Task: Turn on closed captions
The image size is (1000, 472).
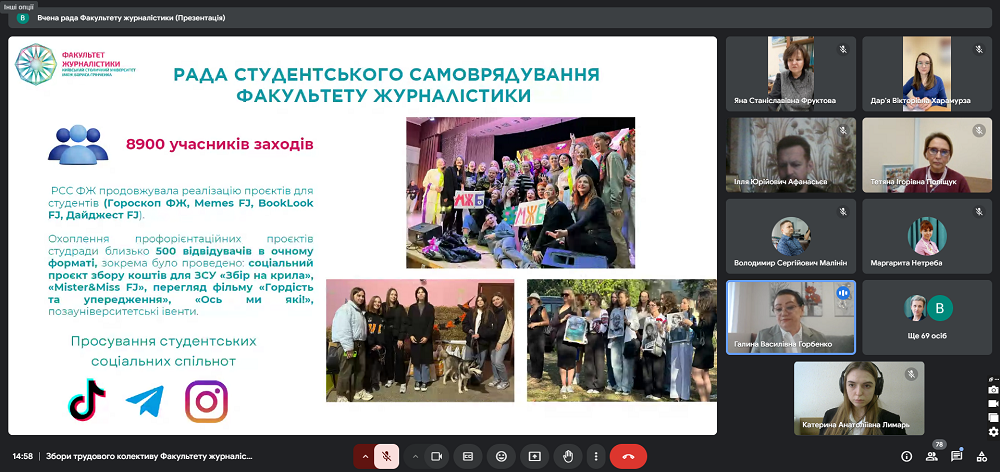Action: [x=467, y=456]
